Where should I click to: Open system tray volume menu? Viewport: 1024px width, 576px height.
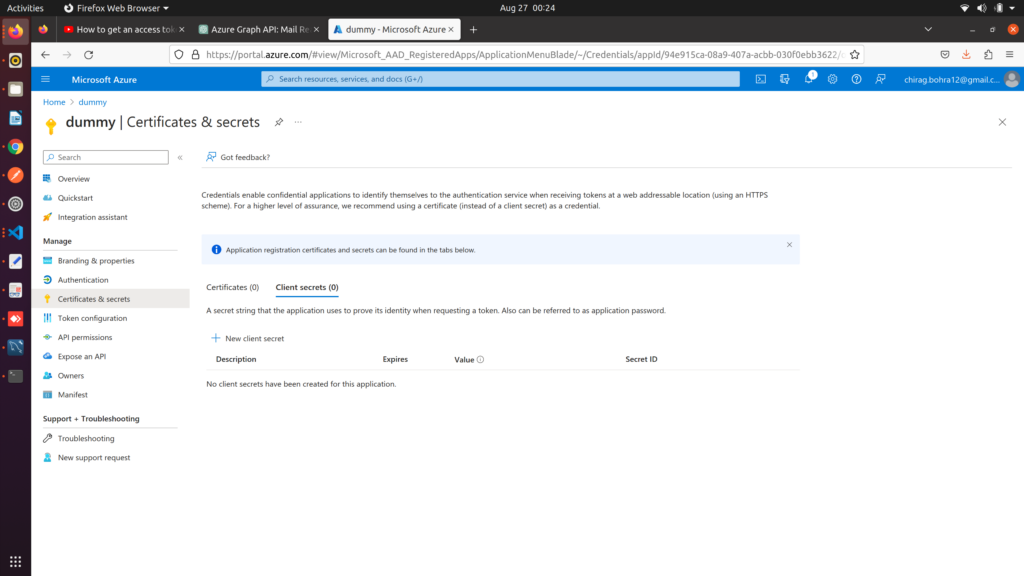click(x=982, y=8)
